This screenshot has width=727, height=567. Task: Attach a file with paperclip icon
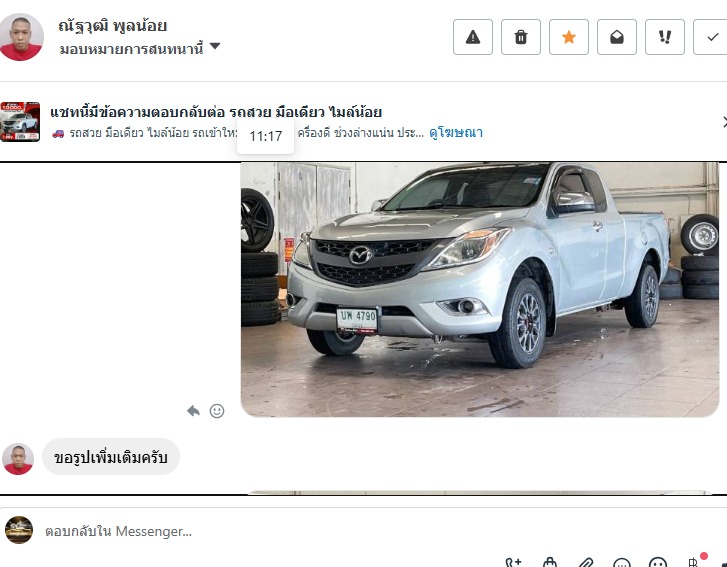click(x=586, y=562)
